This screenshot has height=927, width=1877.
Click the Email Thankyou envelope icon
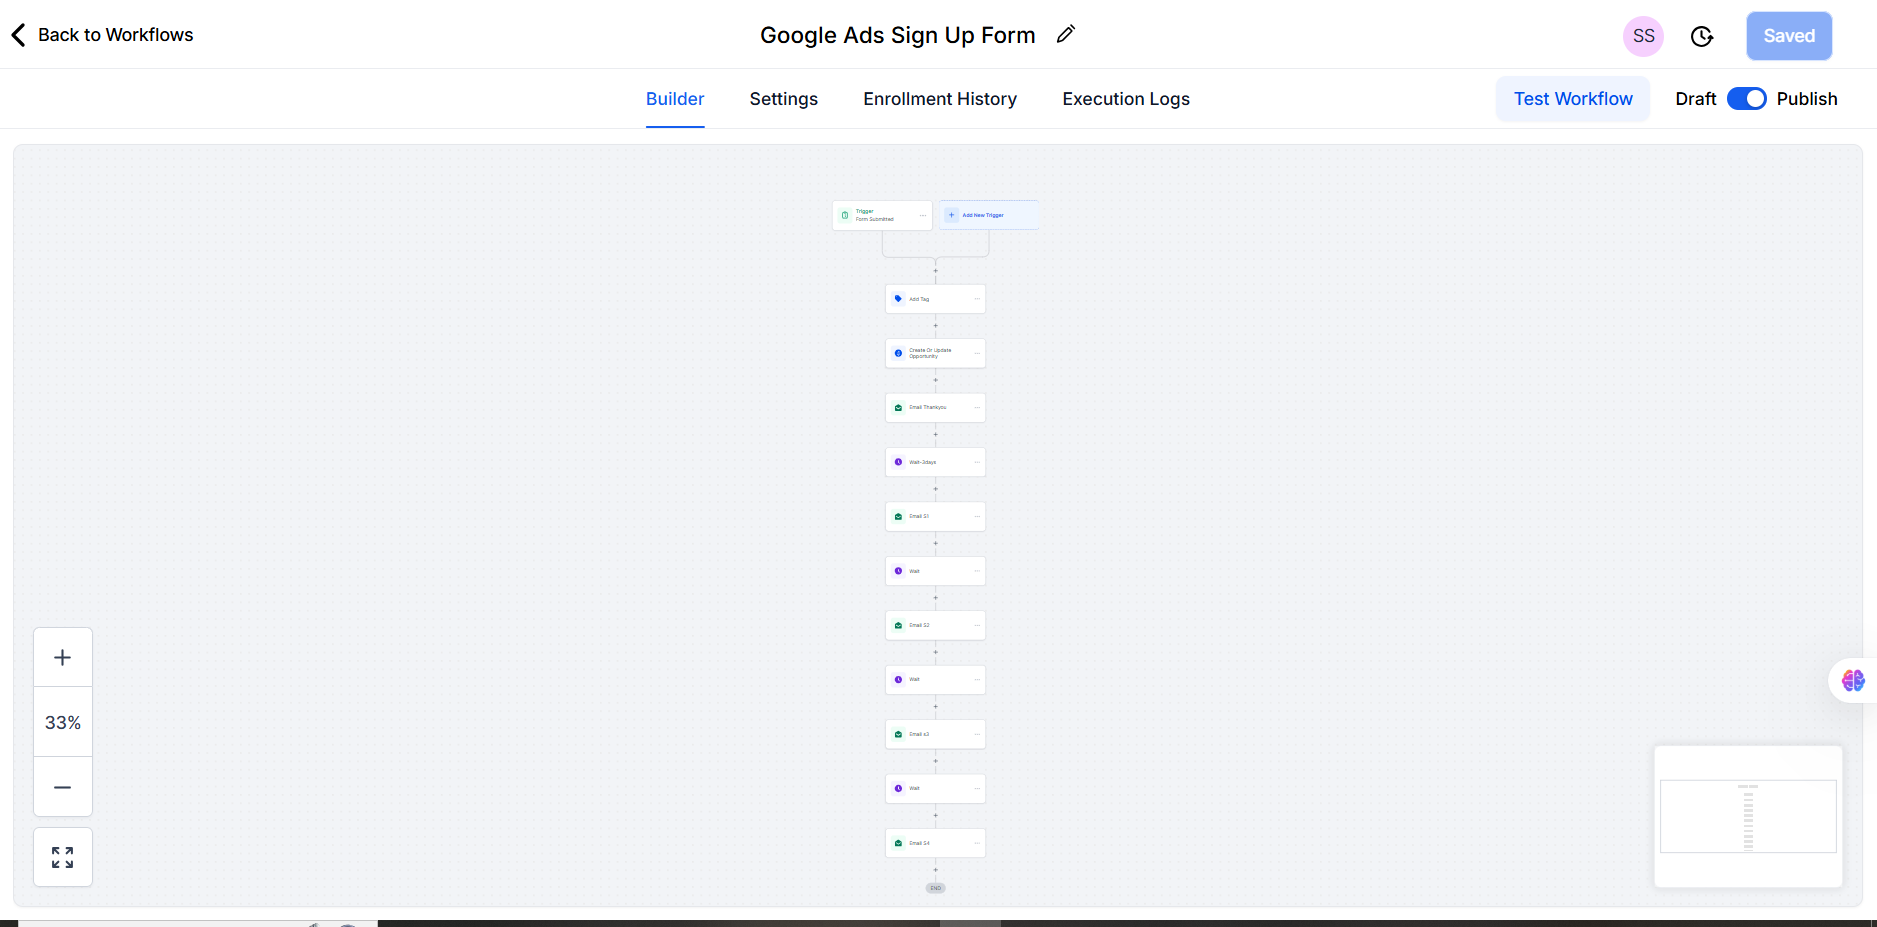[x=898, y=408]
